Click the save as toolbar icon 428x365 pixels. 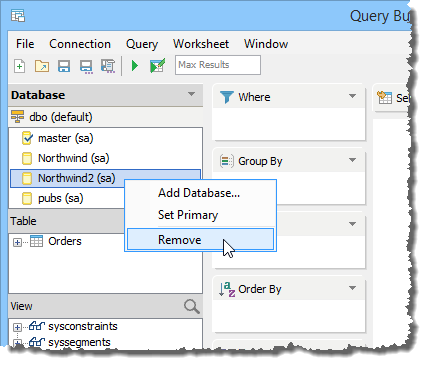[86, 66]
